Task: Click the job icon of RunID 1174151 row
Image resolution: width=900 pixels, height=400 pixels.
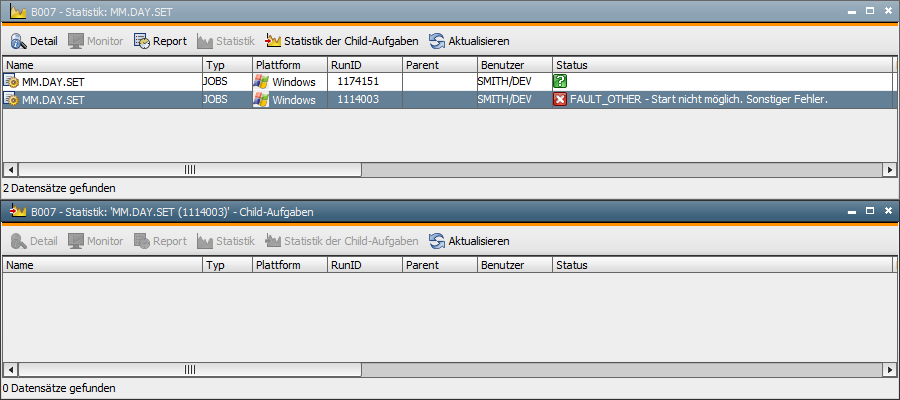Action: coord(12,81)
